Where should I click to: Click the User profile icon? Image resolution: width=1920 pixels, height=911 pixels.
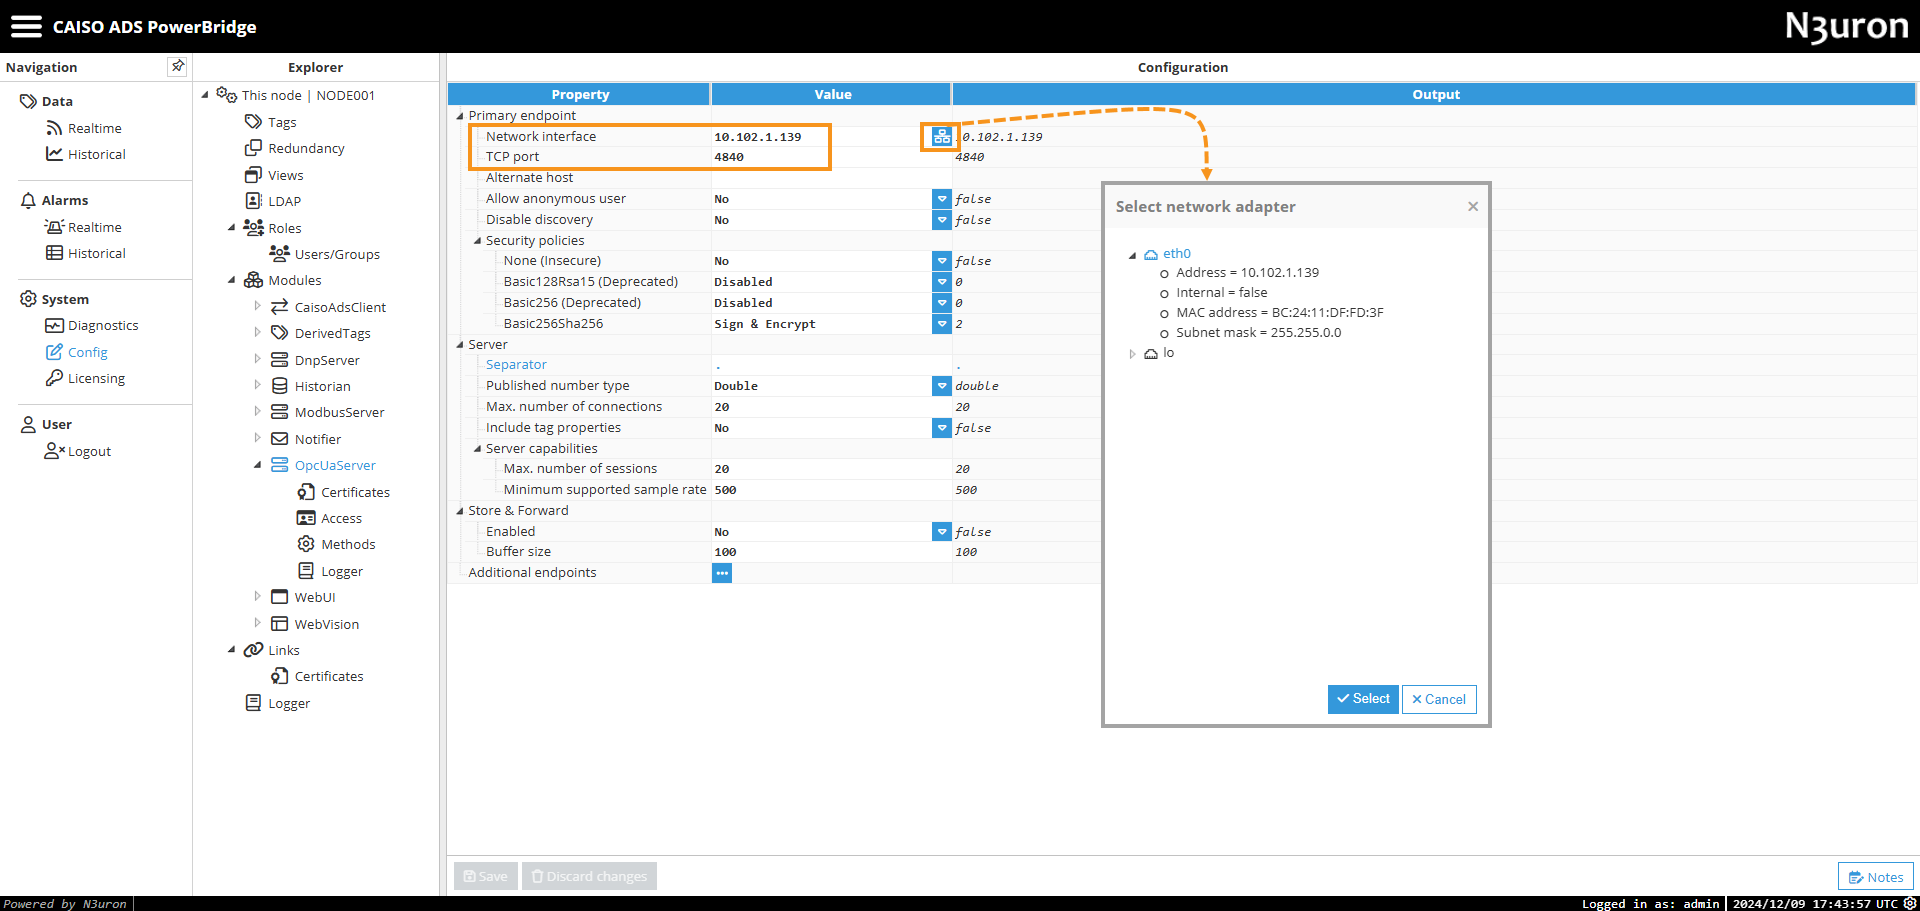pyautogui.click(x=28, y=424)
